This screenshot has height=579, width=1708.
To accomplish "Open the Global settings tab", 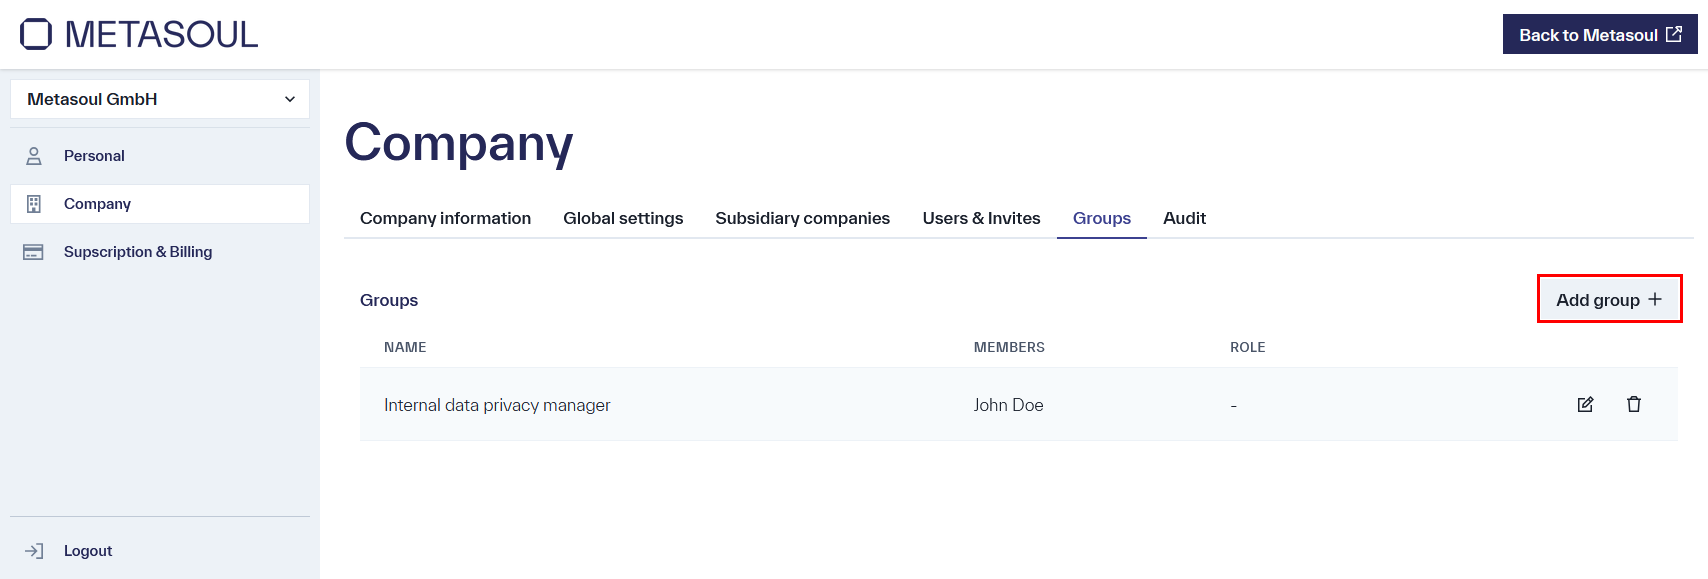I will pyautogui.click(x=623, y=218).
